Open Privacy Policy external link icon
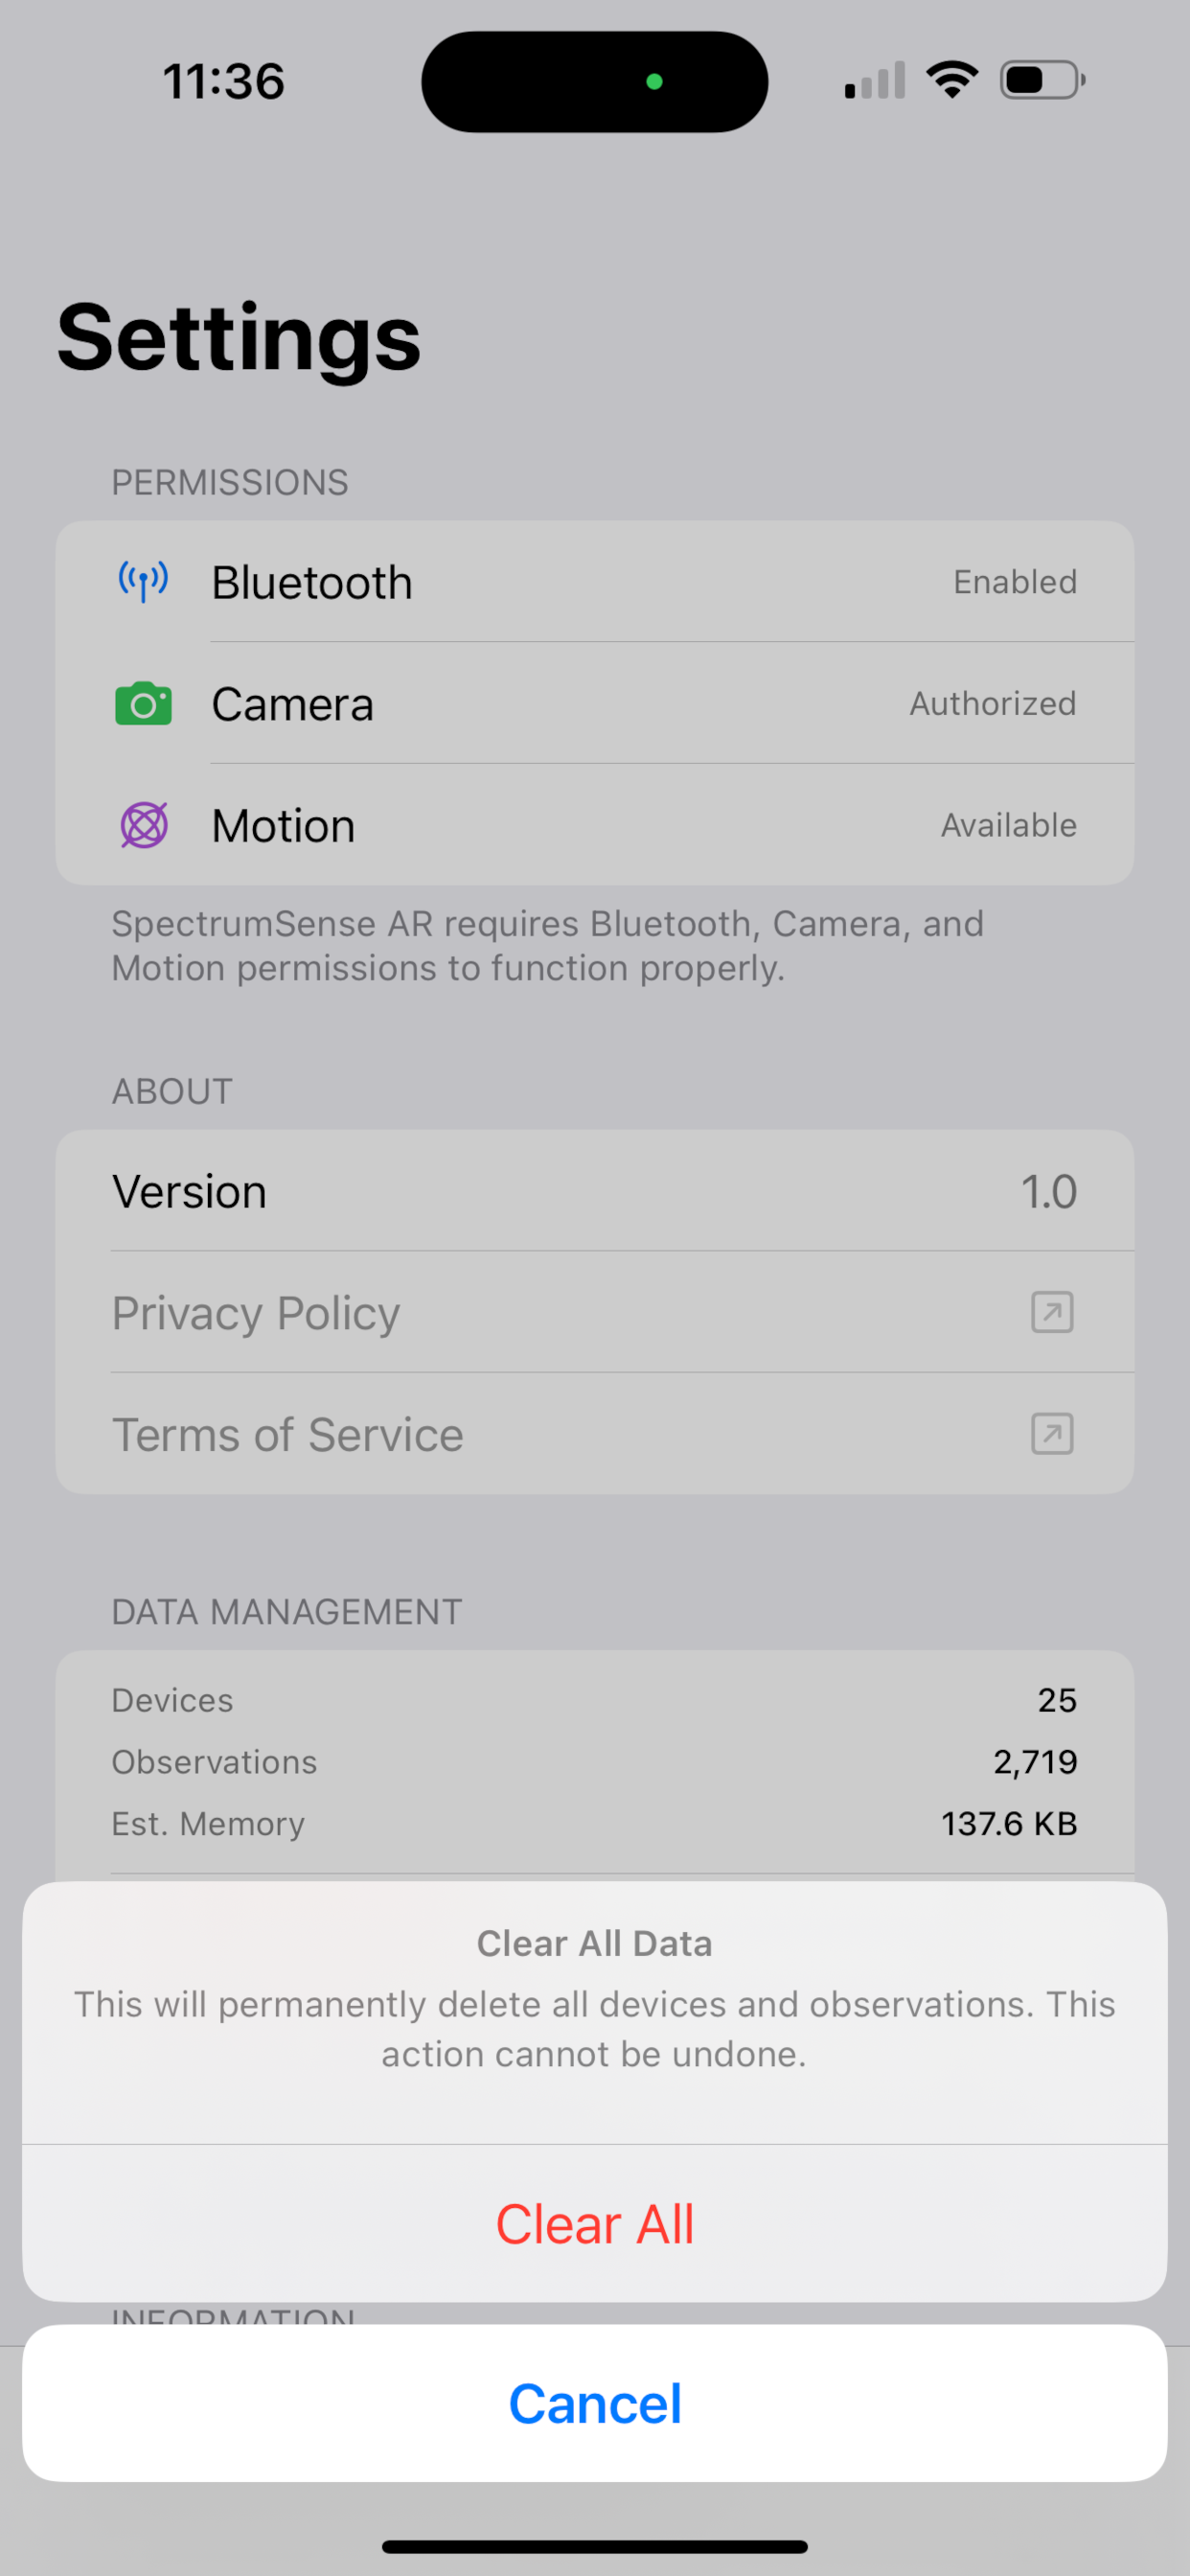Screen dimensions: 1190x2576 pyautogui.click(x=1052, y=1312)
